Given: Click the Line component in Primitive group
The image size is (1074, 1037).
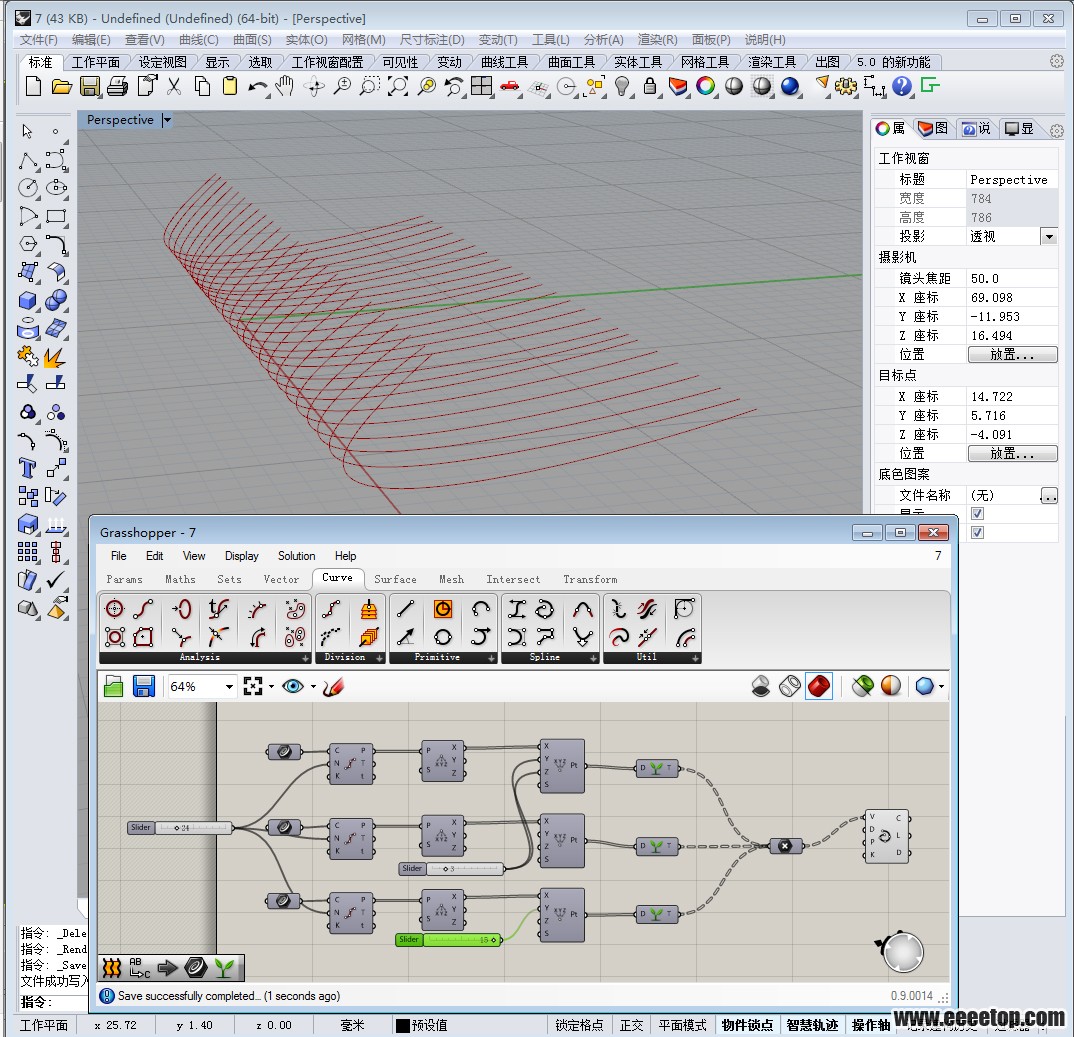Looking at the screenshot, I should click(x=405, y=609).
